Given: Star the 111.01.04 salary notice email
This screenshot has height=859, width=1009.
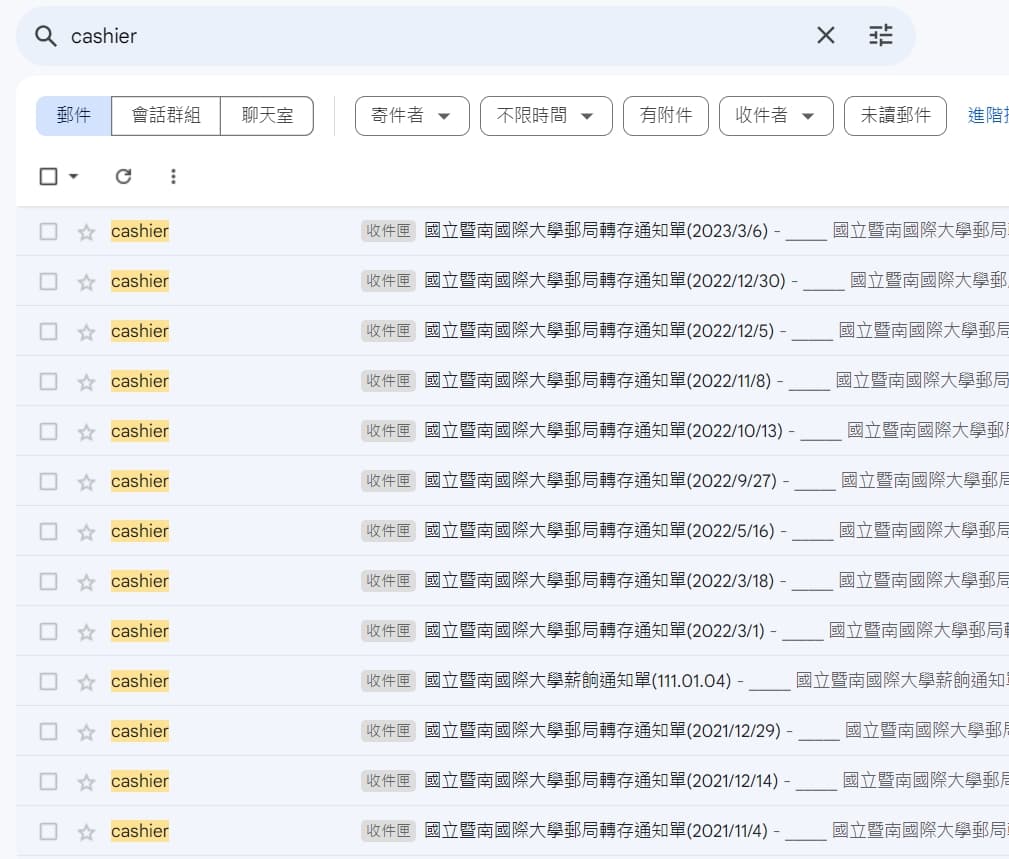Looking at the screenshot, I should [86, 681].
